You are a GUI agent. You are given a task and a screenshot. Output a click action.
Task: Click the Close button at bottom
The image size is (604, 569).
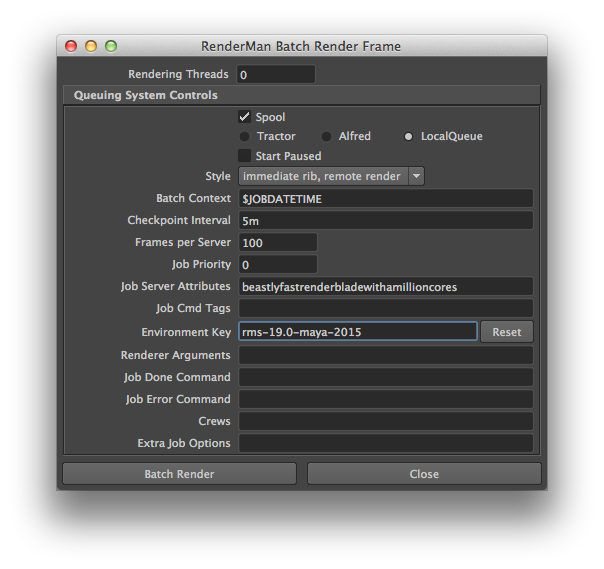(x=424, y=474)
